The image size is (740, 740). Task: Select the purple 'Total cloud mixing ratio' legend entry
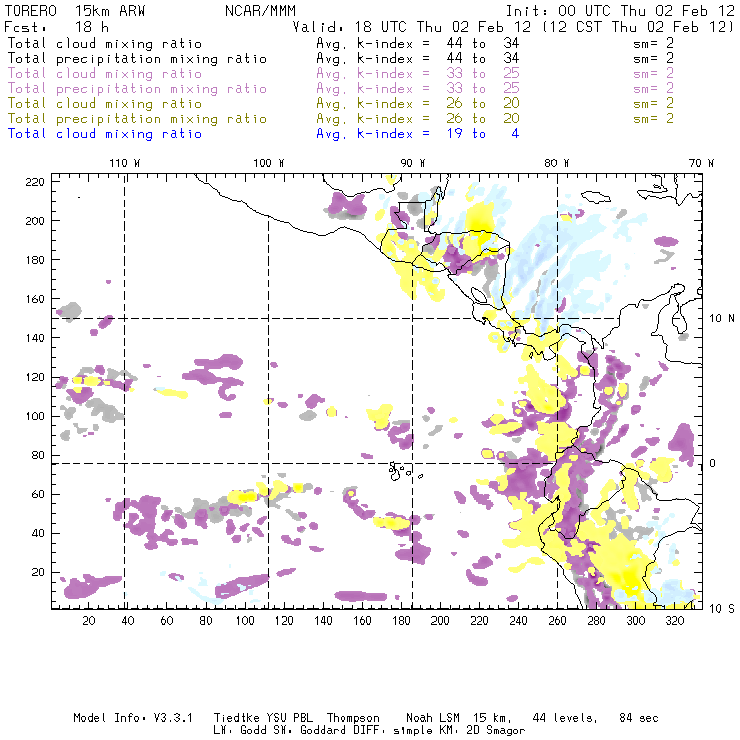[x=105, y=74]
